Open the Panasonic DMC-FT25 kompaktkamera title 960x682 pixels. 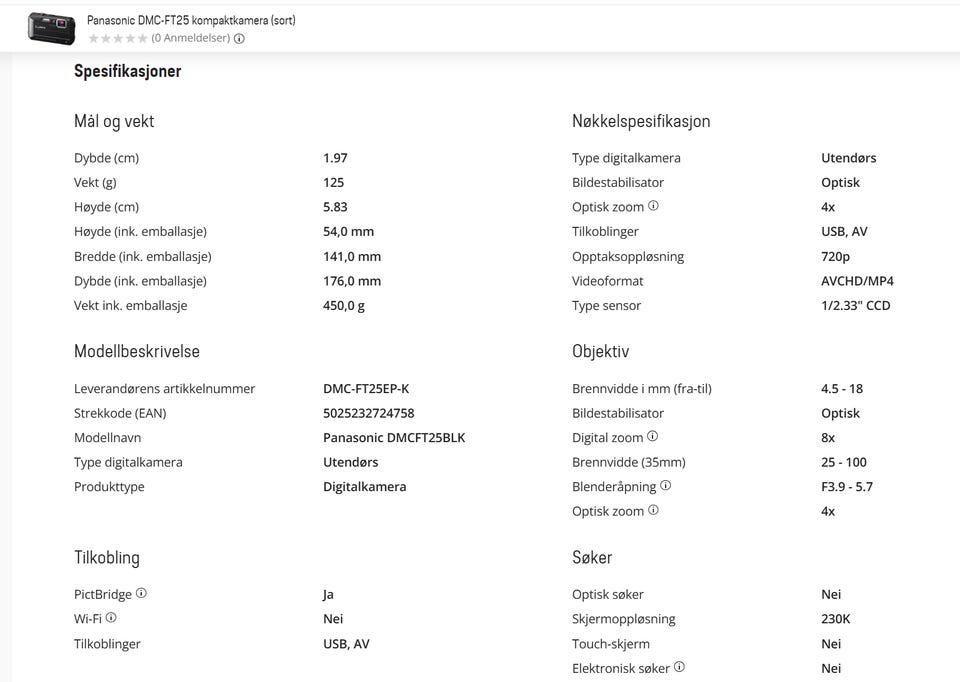191,20
